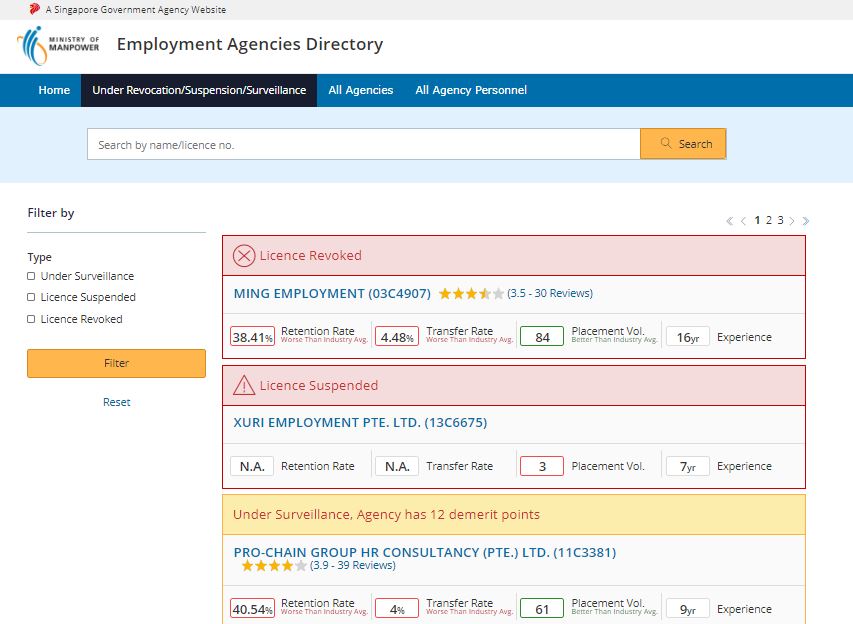Open page 2 of results

(769, 220)
